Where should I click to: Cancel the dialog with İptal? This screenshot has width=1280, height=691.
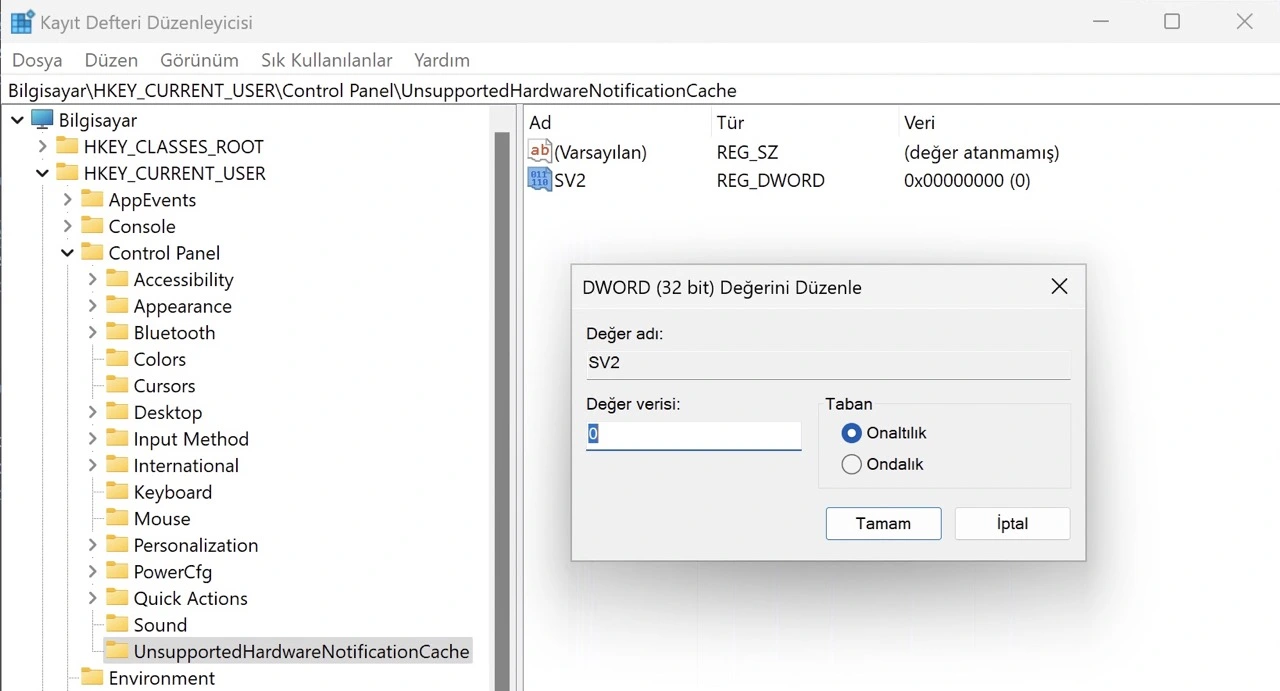point(1012,523)
